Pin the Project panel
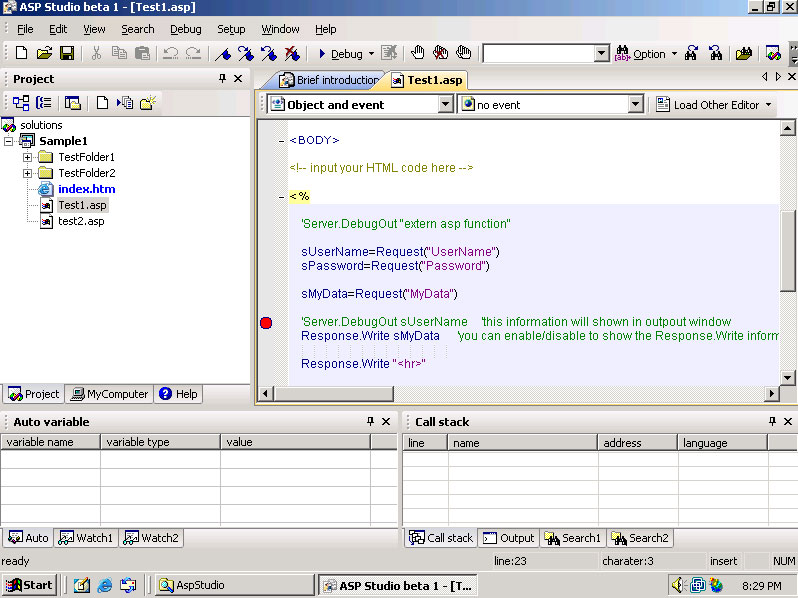This screenshot has width=798, height=598. 222,78
